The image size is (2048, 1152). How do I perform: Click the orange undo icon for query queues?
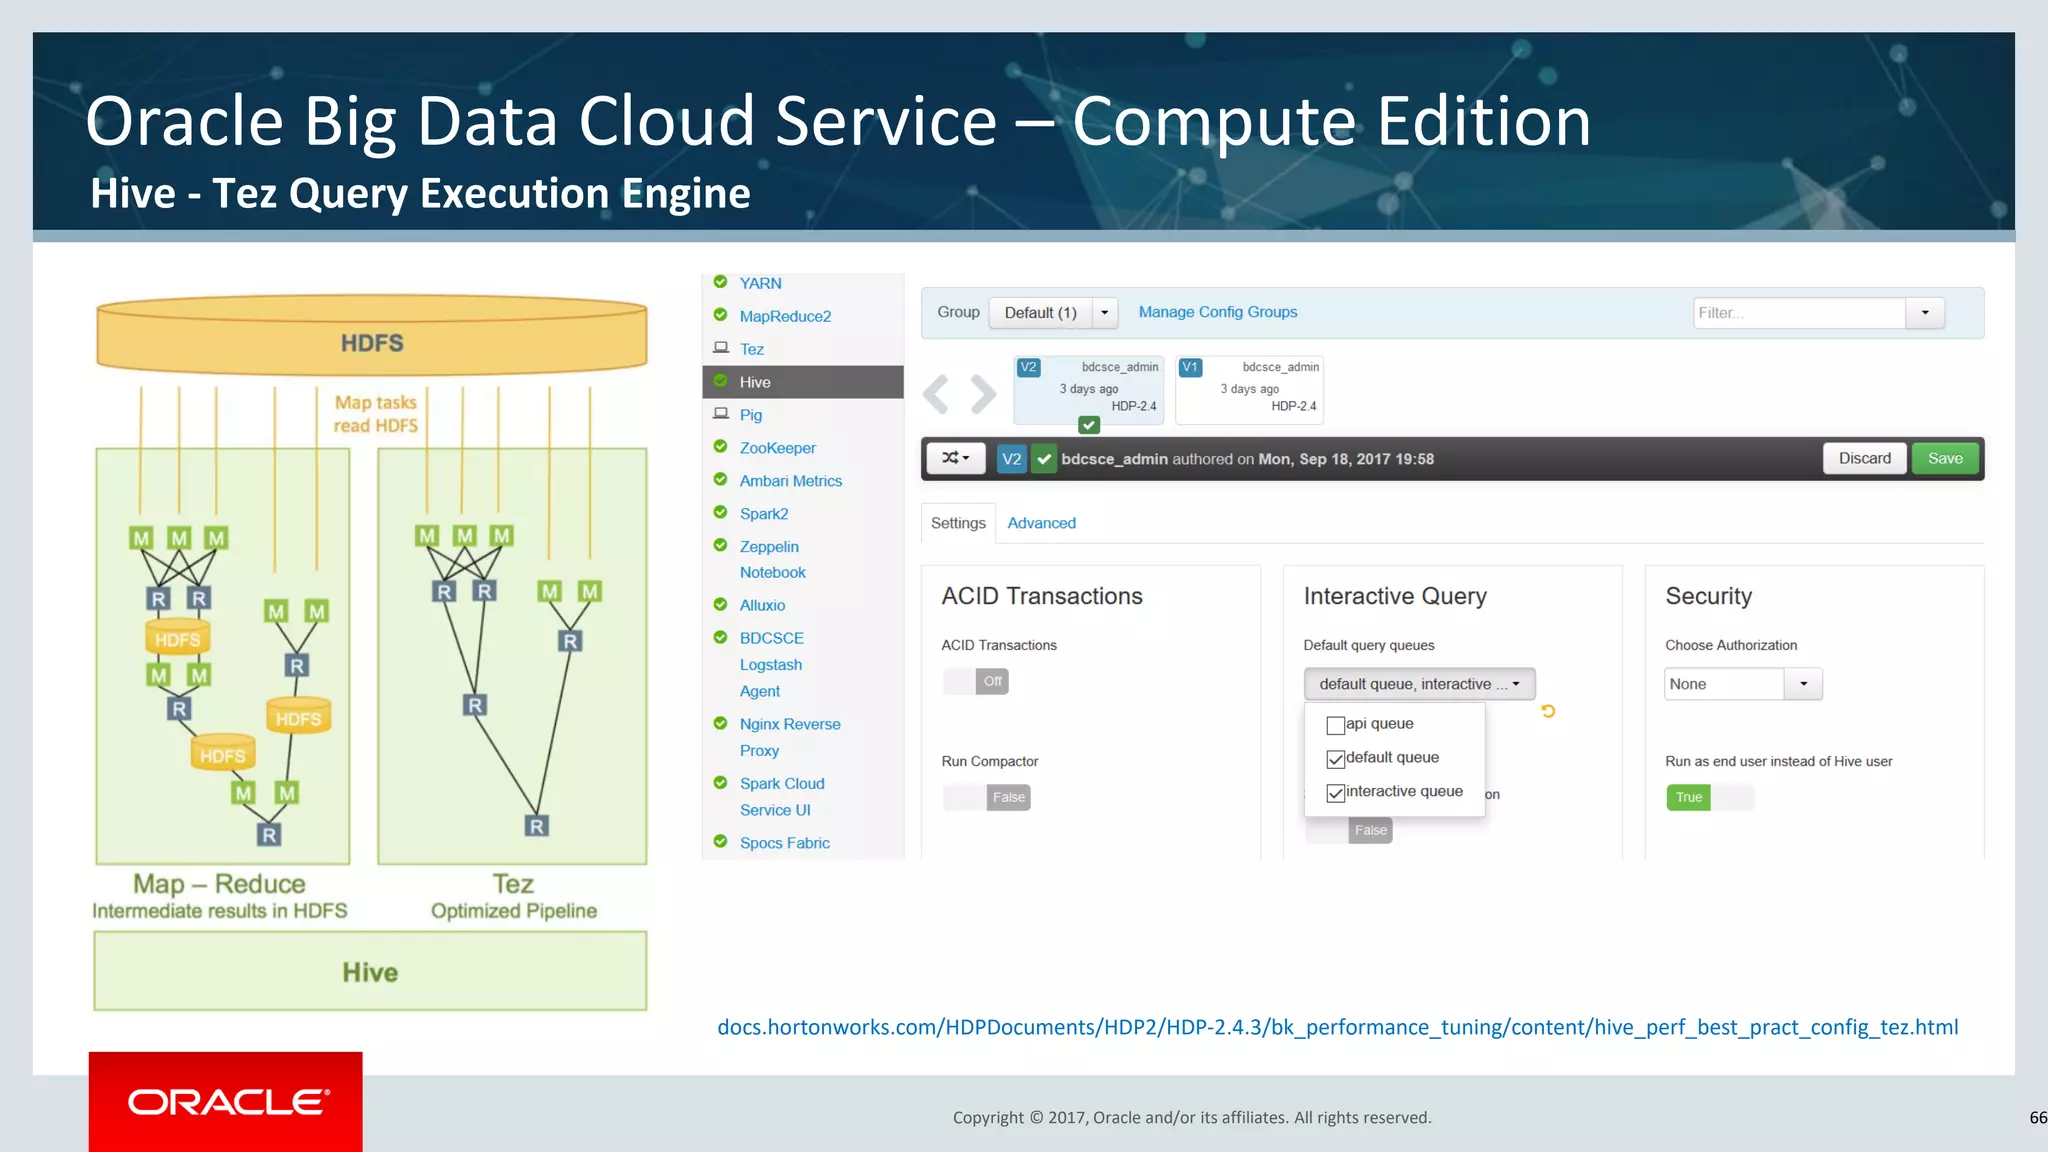pyautogui.click(x=1548, y=711)
